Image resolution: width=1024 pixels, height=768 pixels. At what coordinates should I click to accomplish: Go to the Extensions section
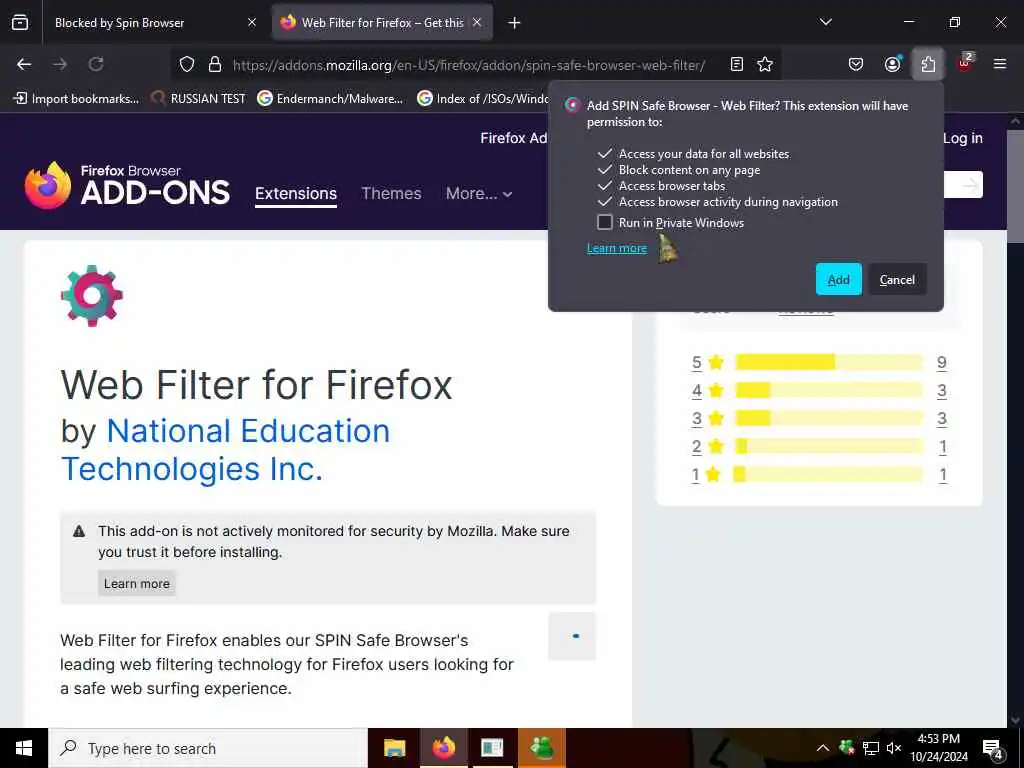coord(296,193)
